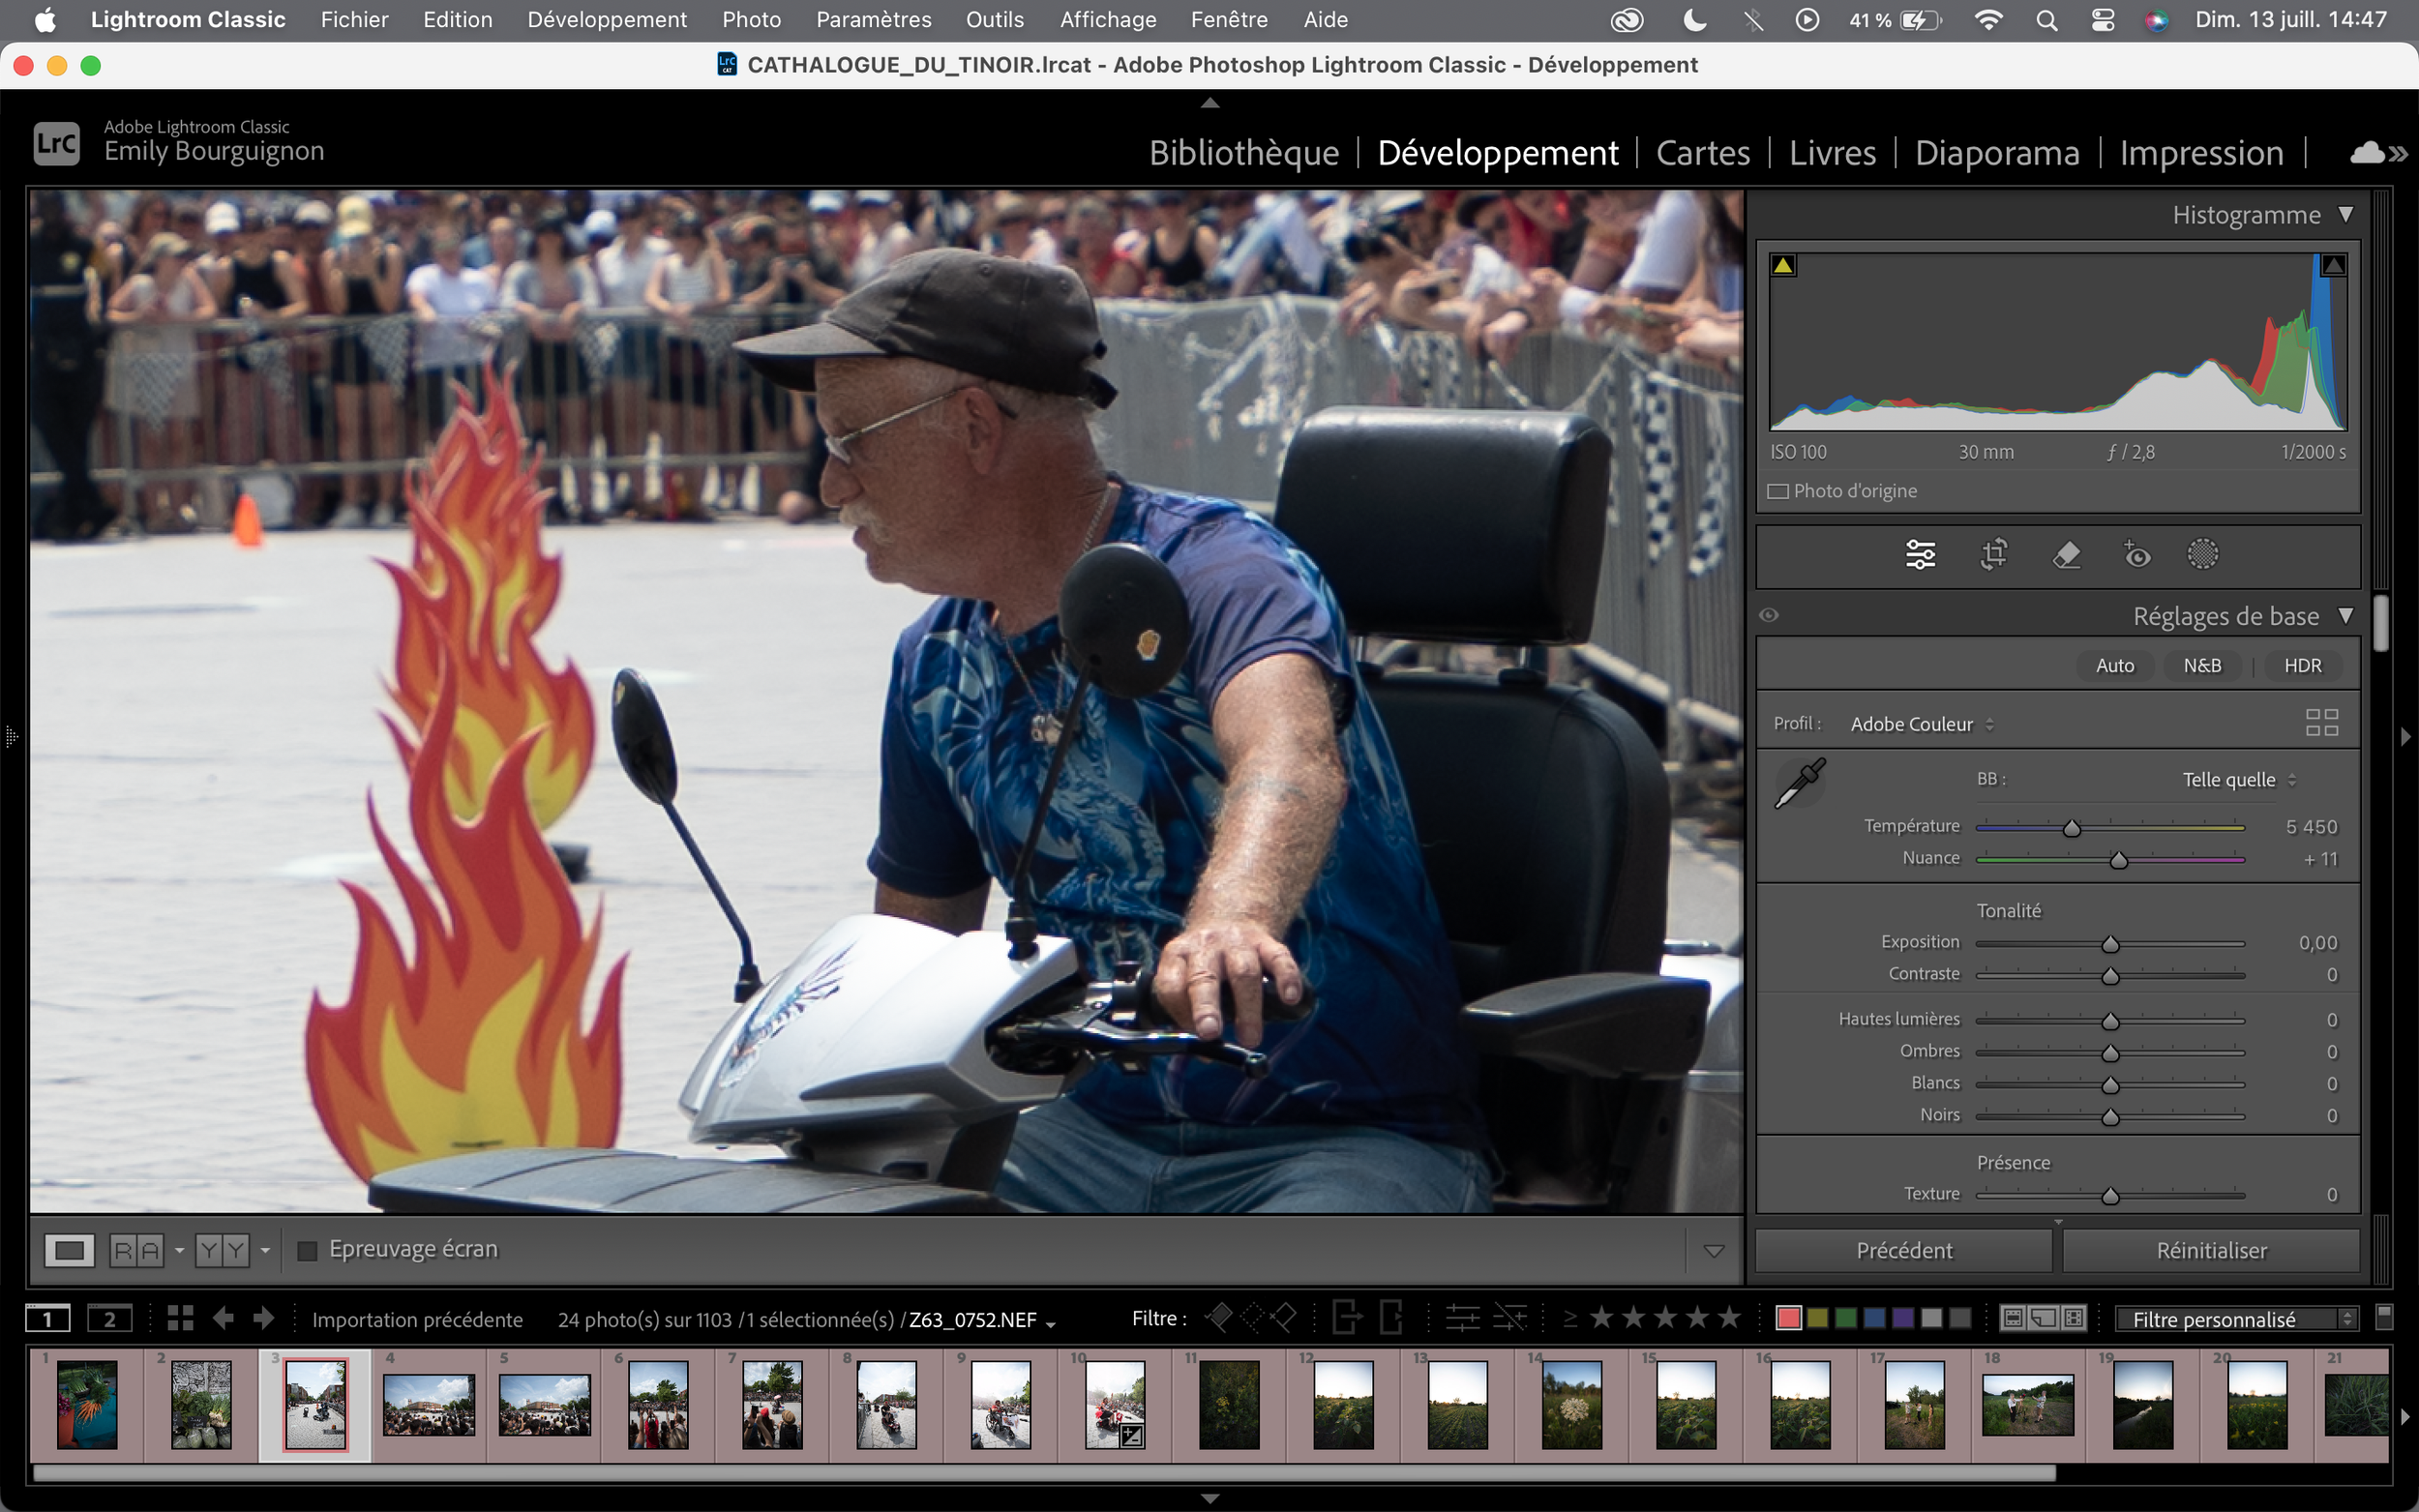Select the Red eye correction tool
The image size is (2419, 1512).
[x=2136, y=554]
